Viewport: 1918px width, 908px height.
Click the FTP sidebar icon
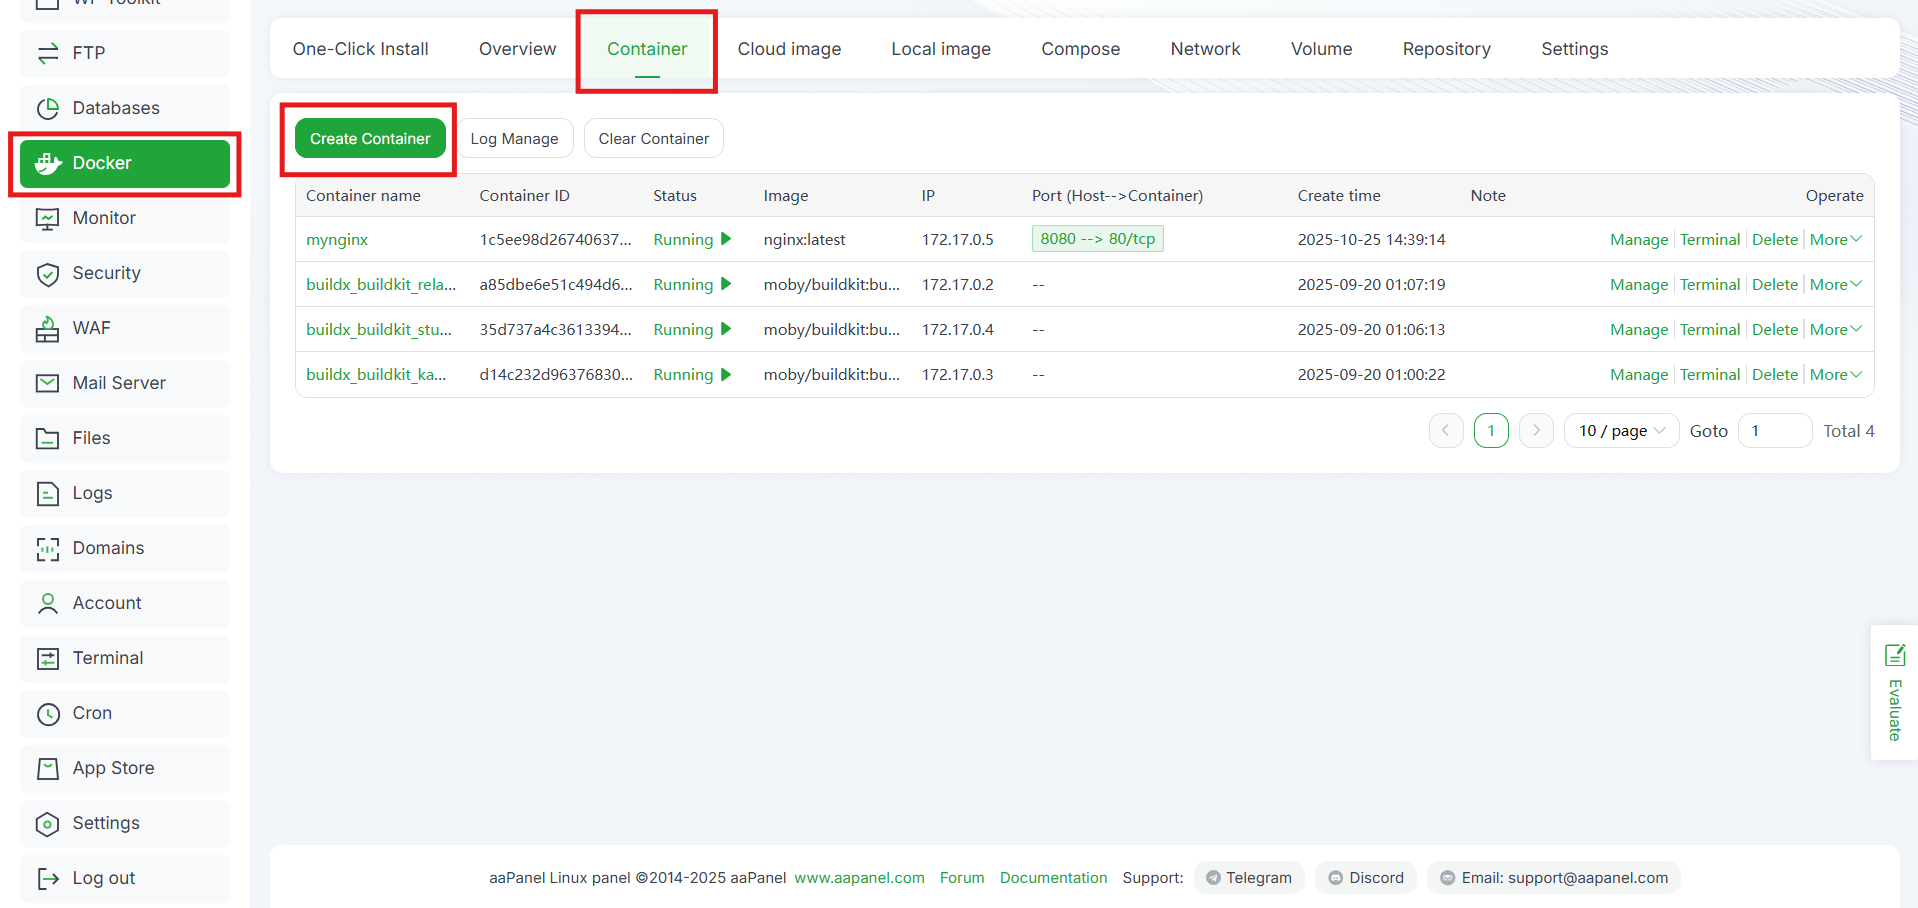coord(48,53)
